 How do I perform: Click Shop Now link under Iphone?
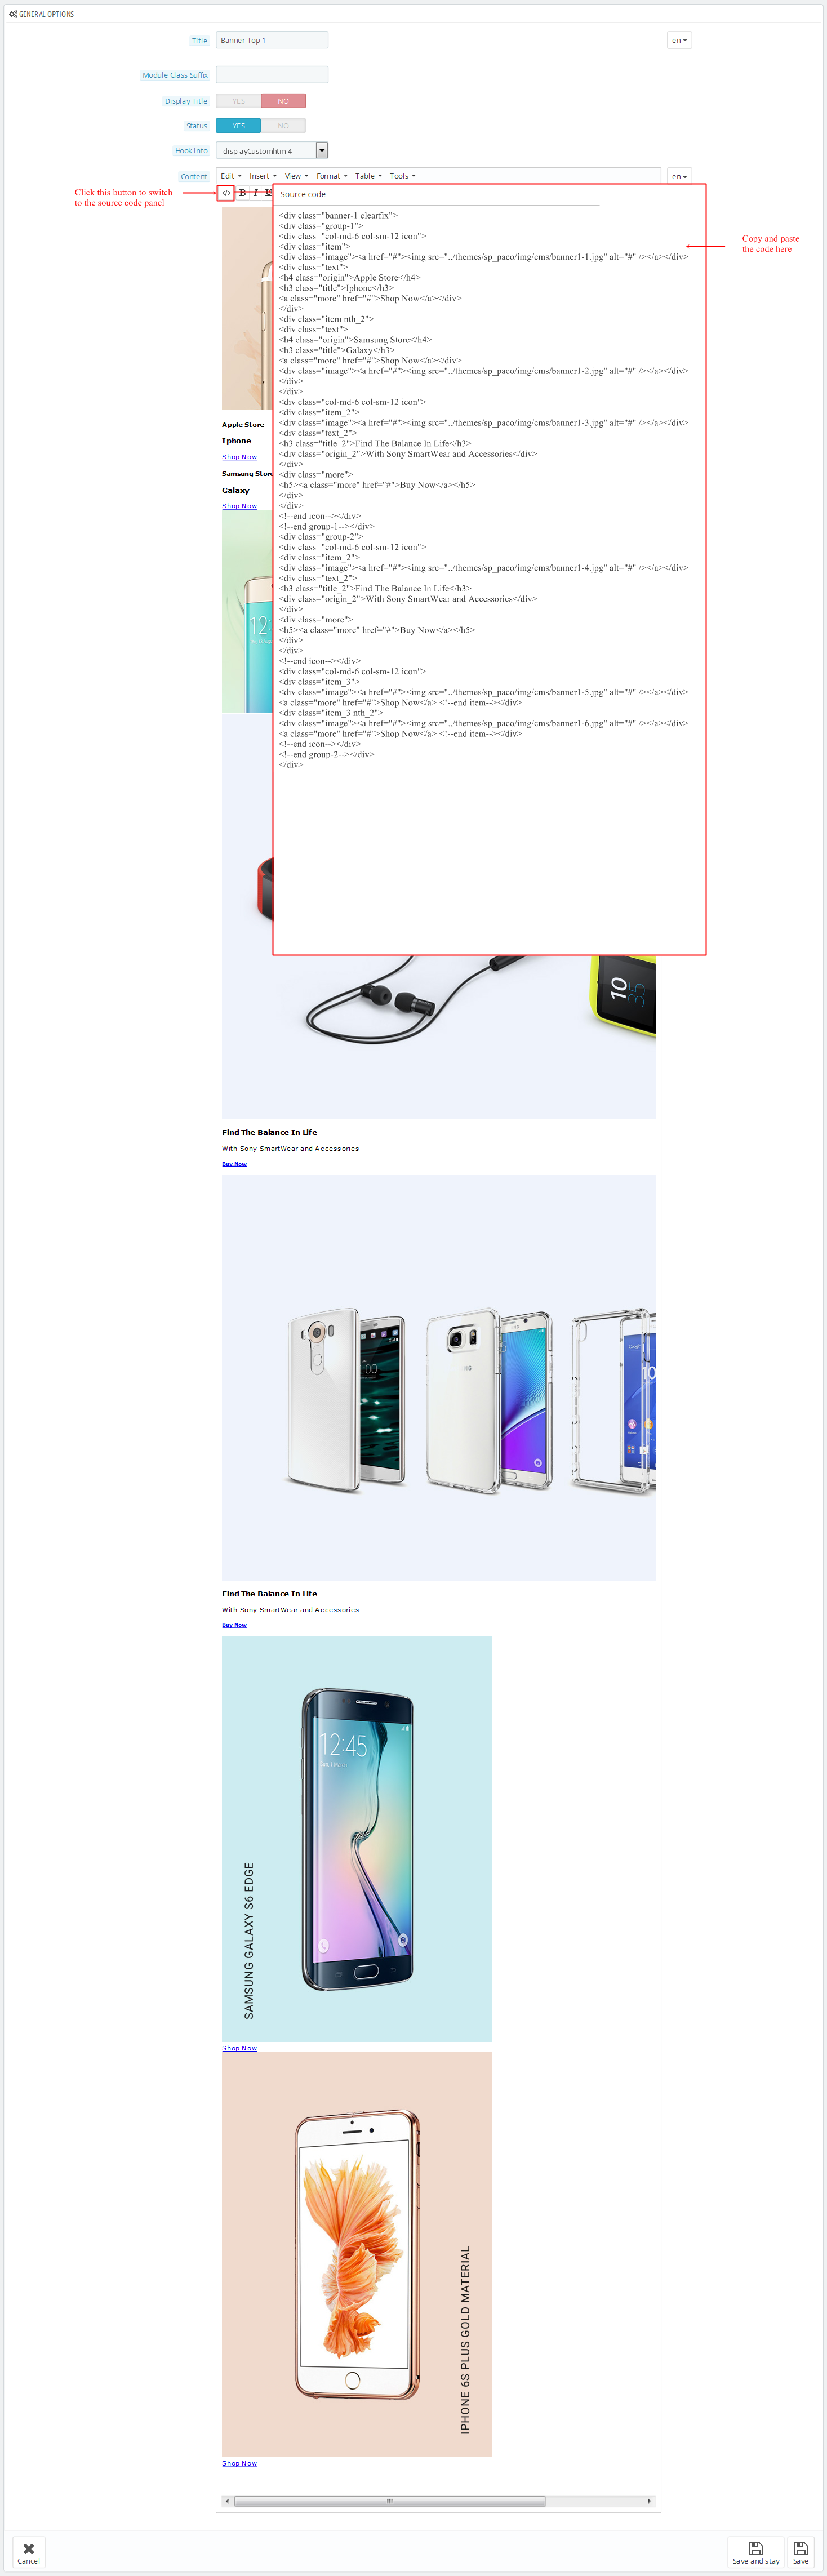tap(239, 457)
